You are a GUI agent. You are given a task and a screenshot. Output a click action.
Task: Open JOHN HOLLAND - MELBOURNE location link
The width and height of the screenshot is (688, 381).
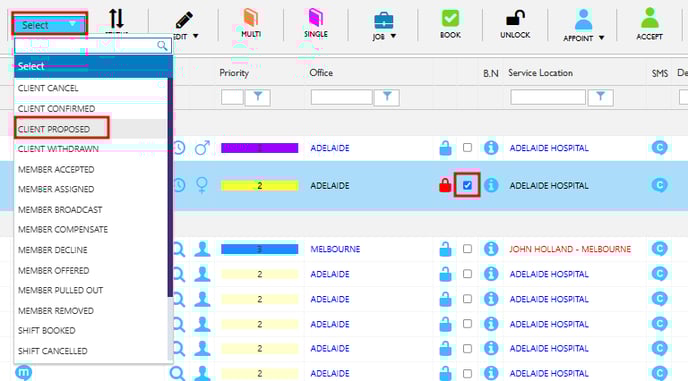point(570,249)
